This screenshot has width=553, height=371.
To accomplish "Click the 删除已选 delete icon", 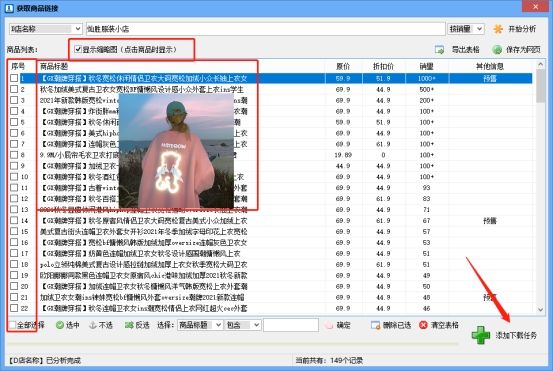I will coord(375,325).
